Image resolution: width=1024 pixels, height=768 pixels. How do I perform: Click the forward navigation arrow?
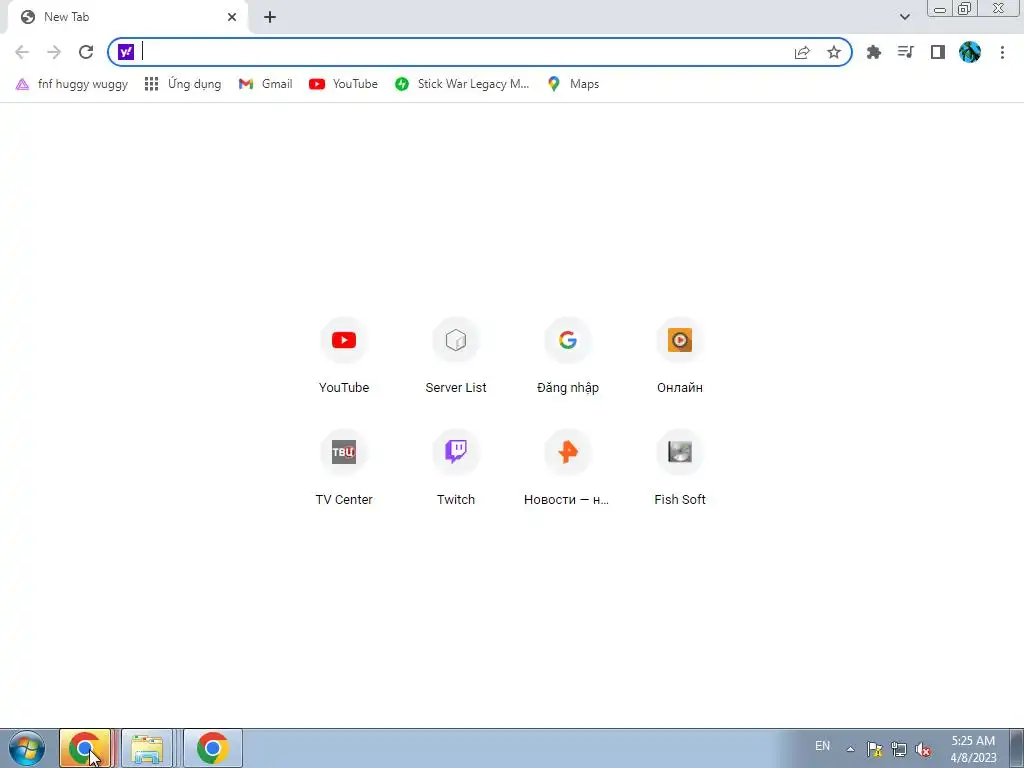54,52
